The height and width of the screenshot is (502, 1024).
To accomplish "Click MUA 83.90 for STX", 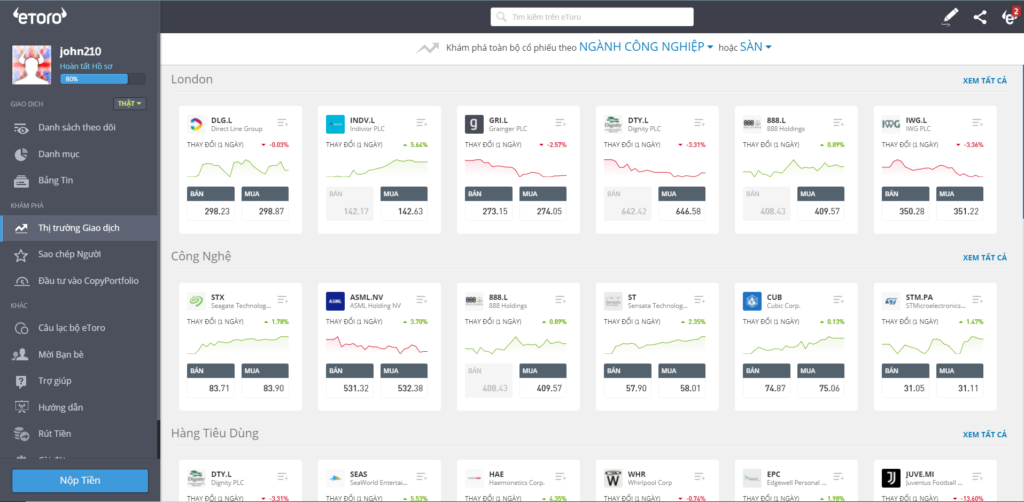I will click(265, 380).
